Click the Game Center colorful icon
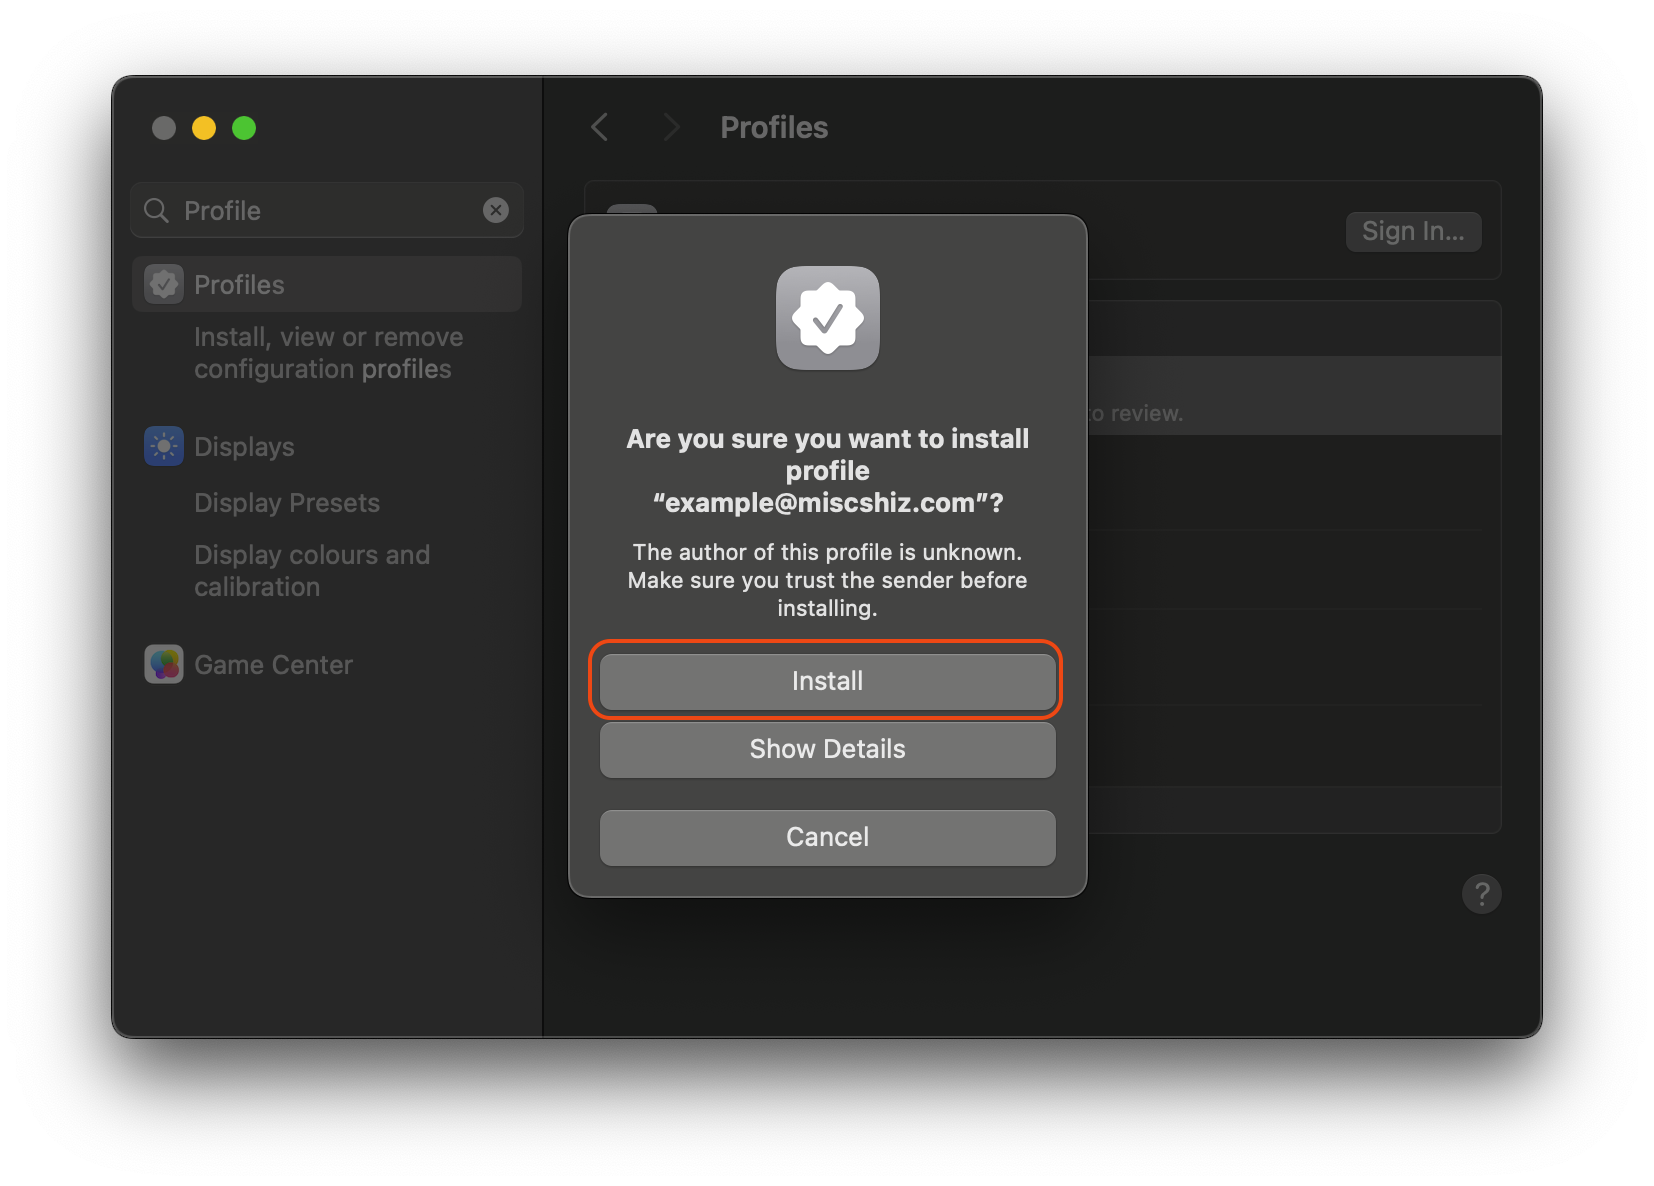 pyautogui.click(x=164, y=664)
